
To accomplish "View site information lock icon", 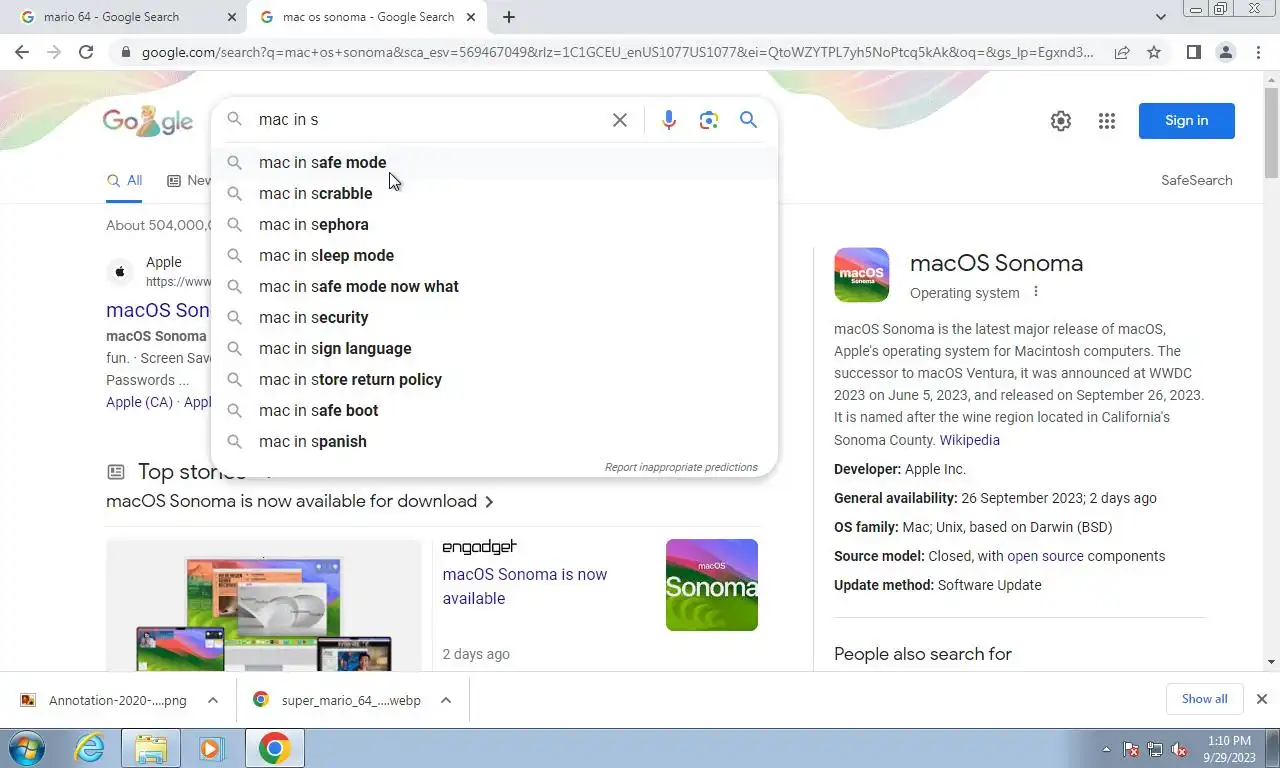I will pyautogui.click(x=125, y=52).
